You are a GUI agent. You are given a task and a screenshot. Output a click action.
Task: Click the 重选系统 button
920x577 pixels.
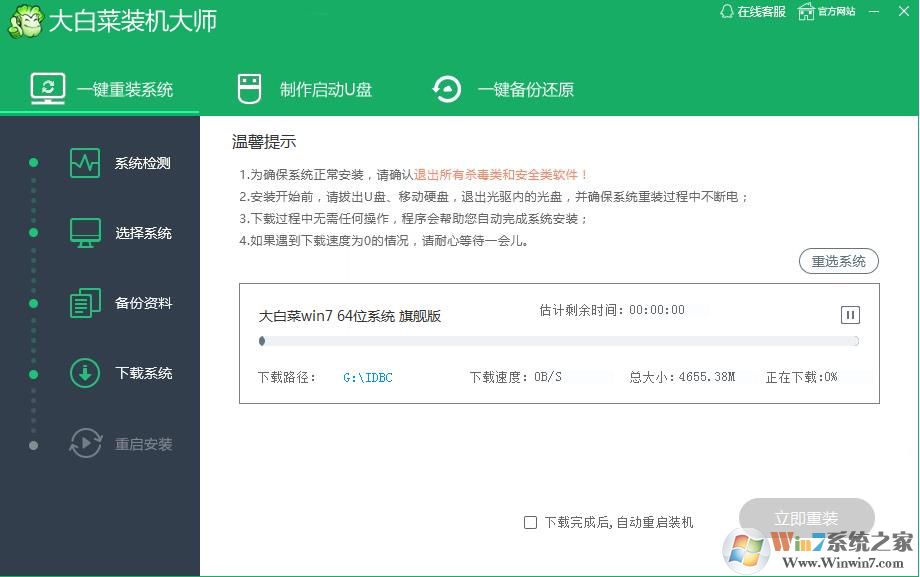point(838,261)
